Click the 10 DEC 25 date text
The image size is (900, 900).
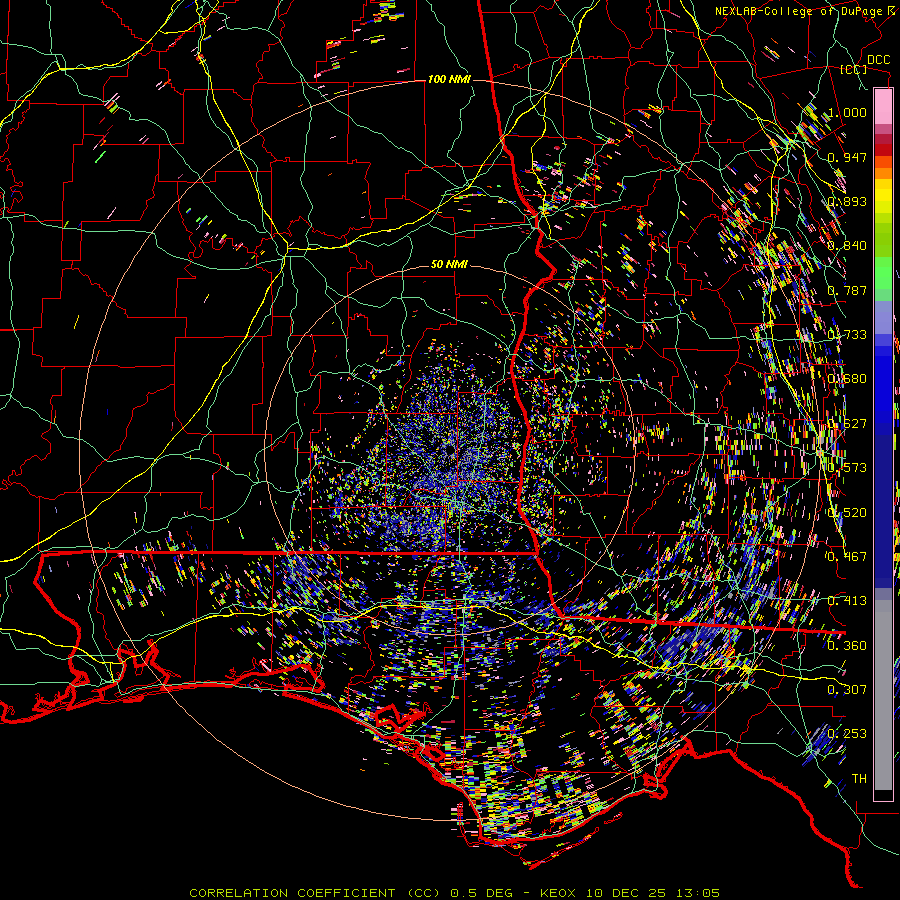click(627, 893)
